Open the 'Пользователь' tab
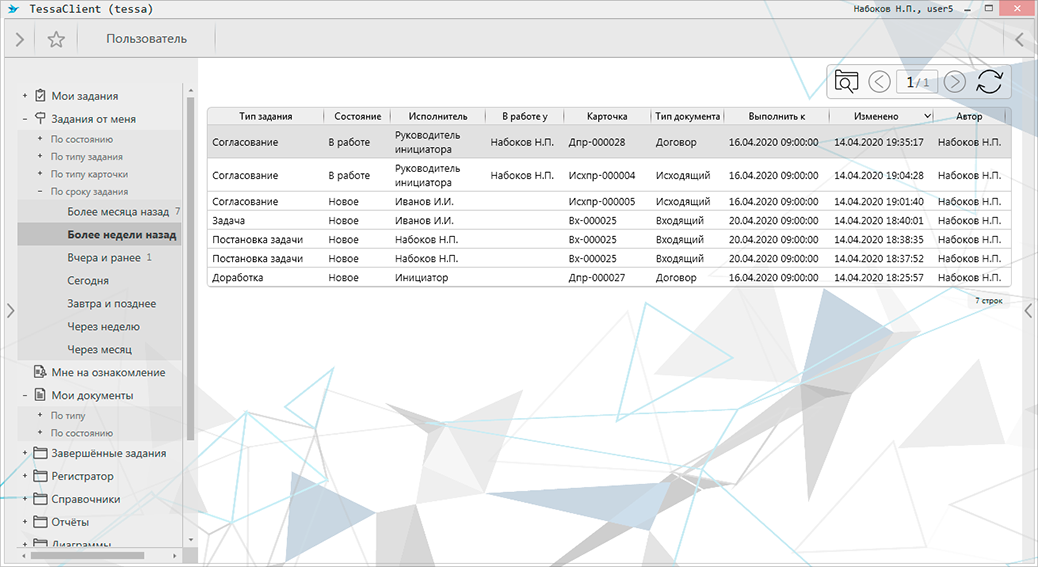 pos(146,40)
